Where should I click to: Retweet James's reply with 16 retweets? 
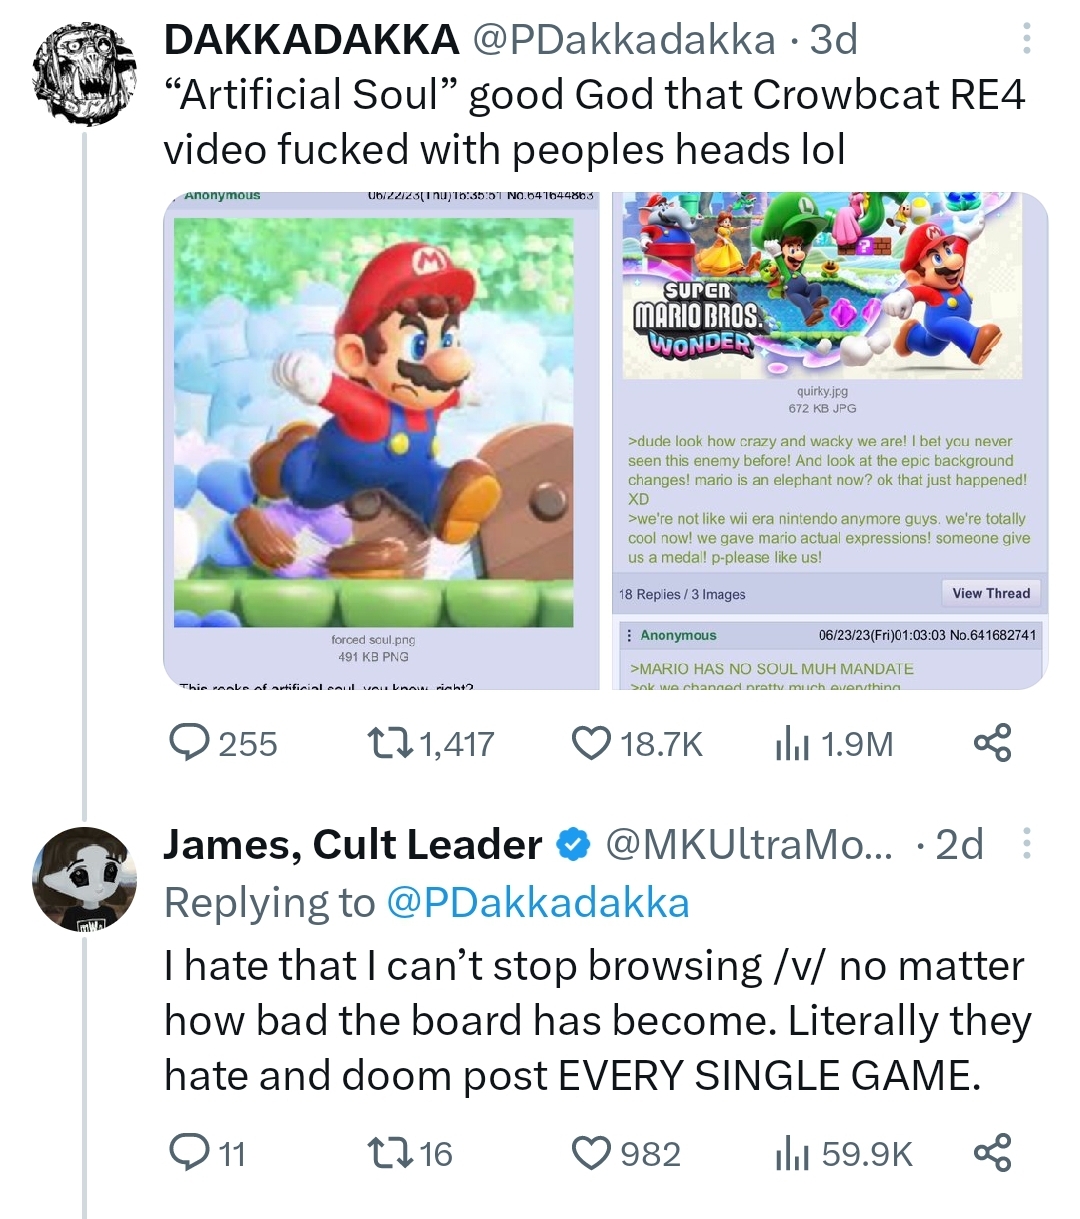click(x=387, y=1153)
